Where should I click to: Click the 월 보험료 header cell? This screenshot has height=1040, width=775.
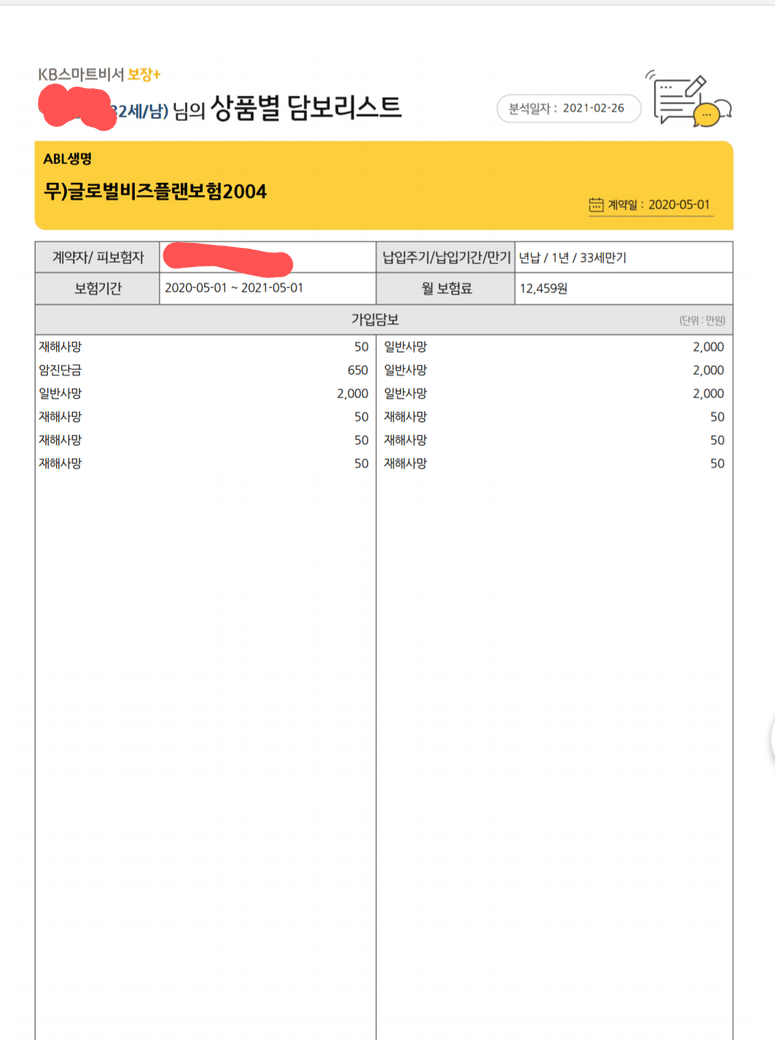click(x=445, y=289)
